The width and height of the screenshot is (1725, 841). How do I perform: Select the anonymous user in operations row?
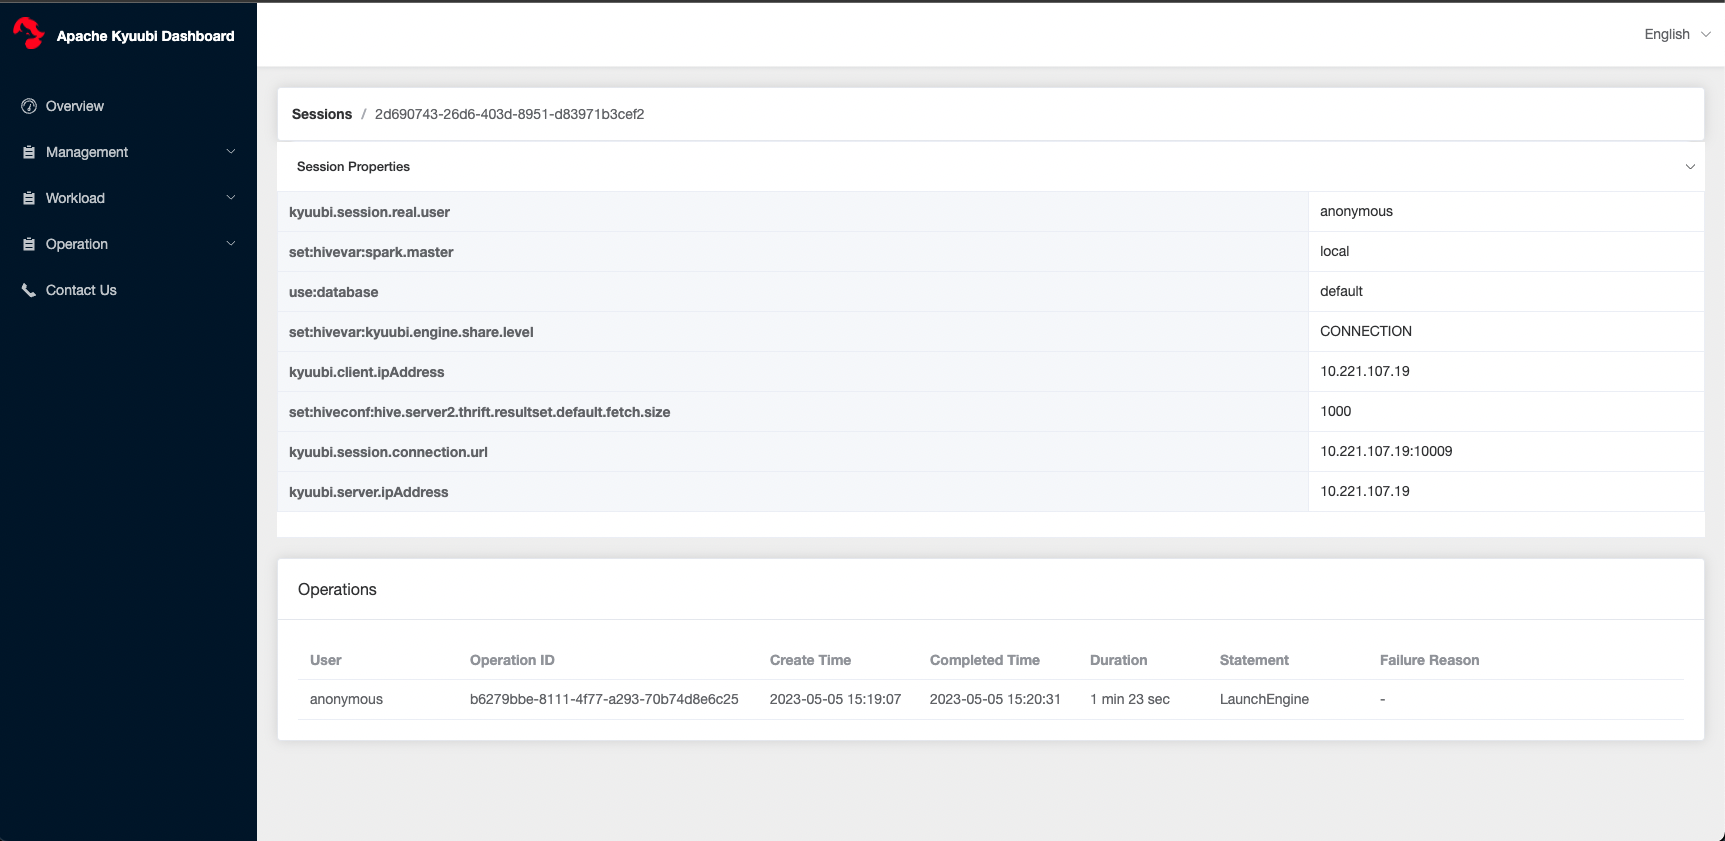(x=346, y=699)
